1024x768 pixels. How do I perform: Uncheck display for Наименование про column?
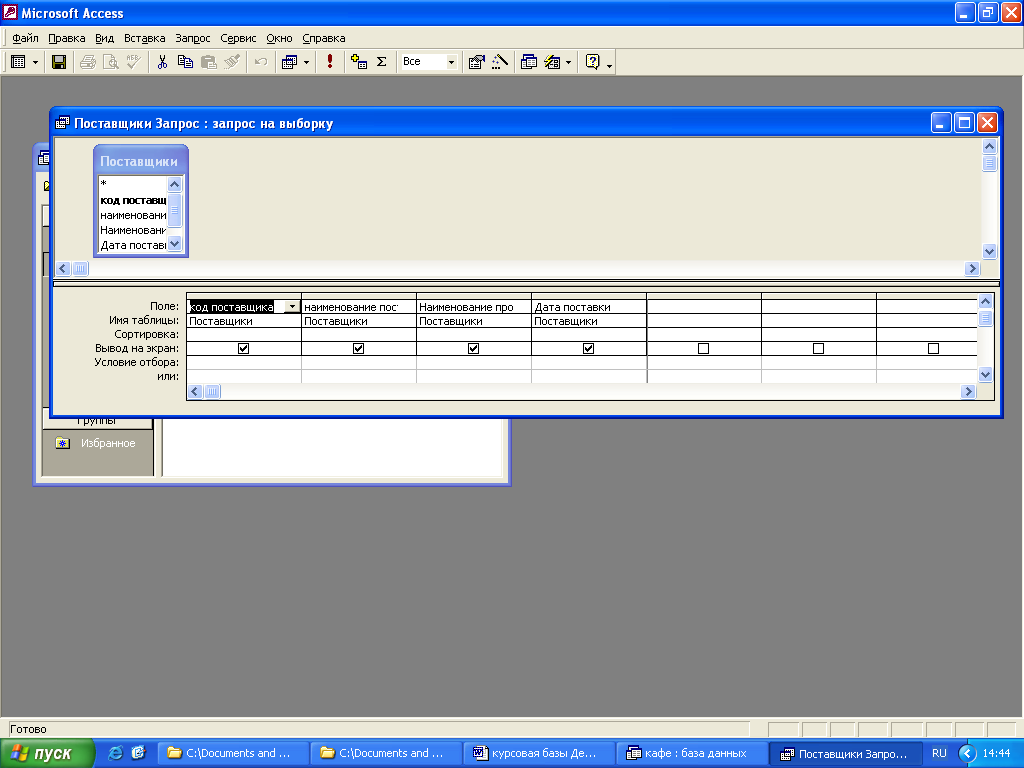pyautogui.click(x=473, y=348)
